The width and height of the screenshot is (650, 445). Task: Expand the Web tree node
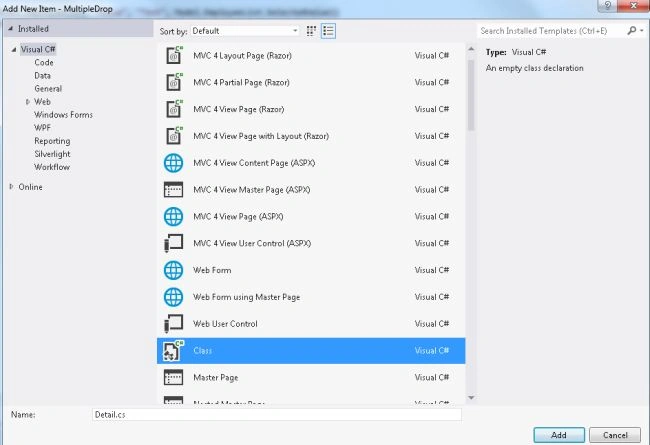point(27,102)
